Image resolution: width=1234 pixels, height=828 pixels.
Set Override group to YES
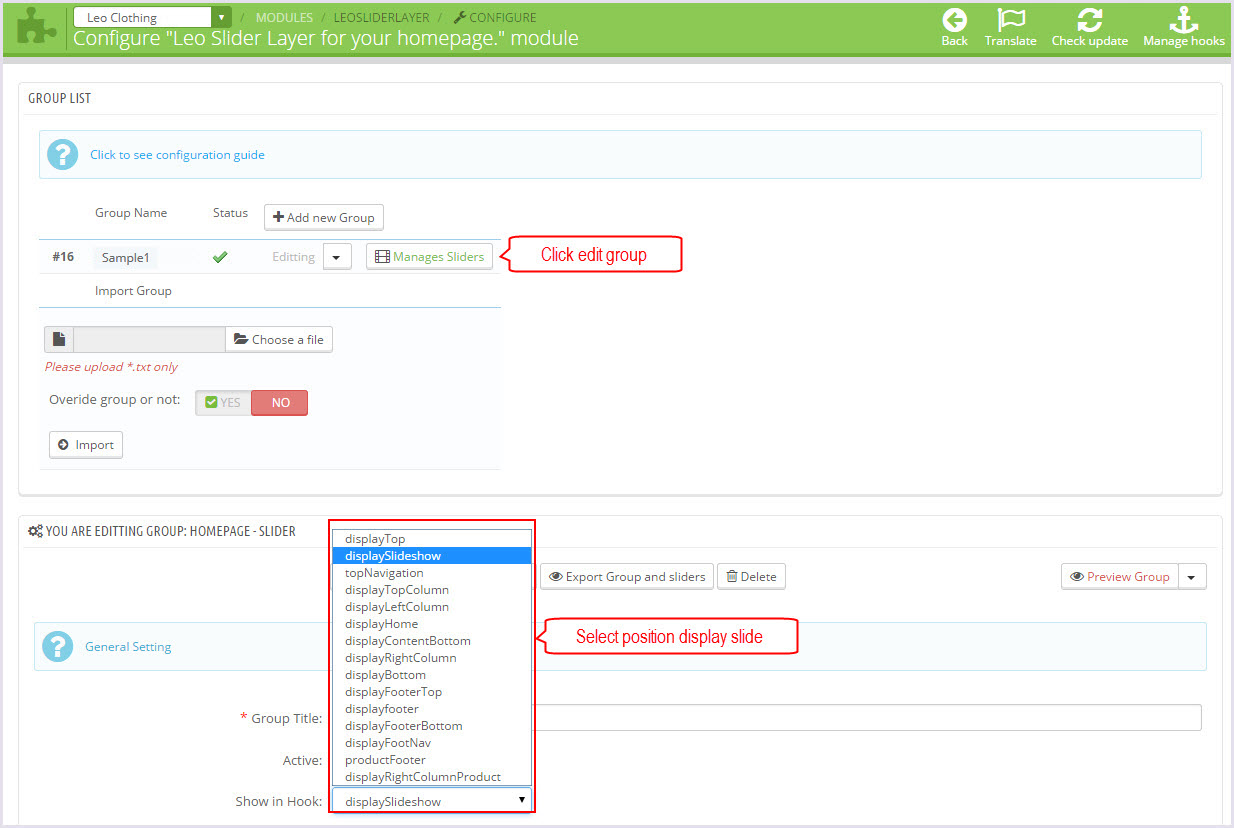pyautogui.click(x=223, y=402)
